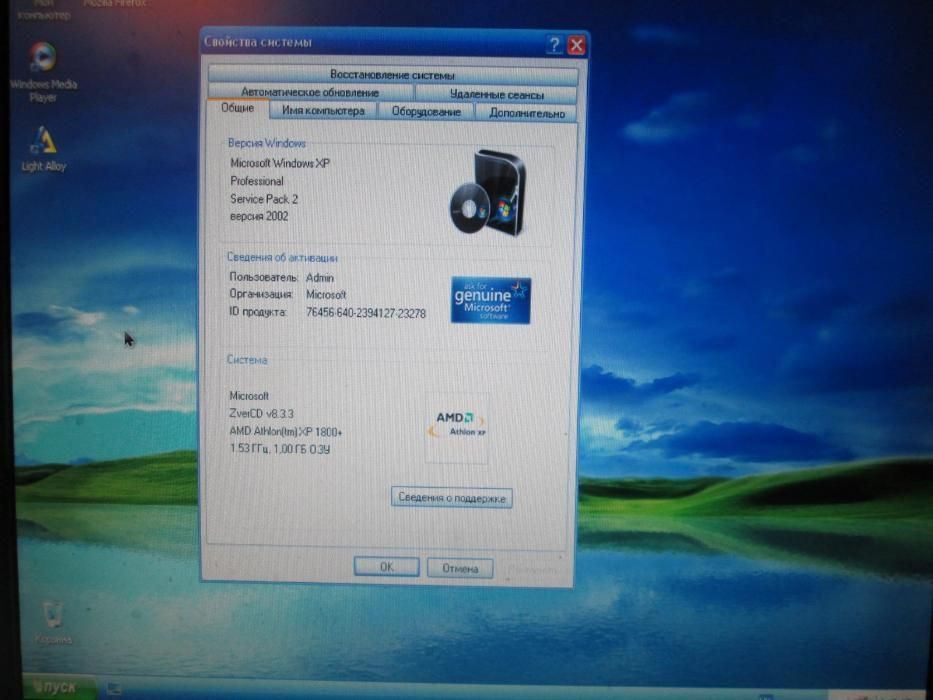Open the Оборудование tab
Image resolution: width=933 pixels, height=700 pixels.
(426, 111)
